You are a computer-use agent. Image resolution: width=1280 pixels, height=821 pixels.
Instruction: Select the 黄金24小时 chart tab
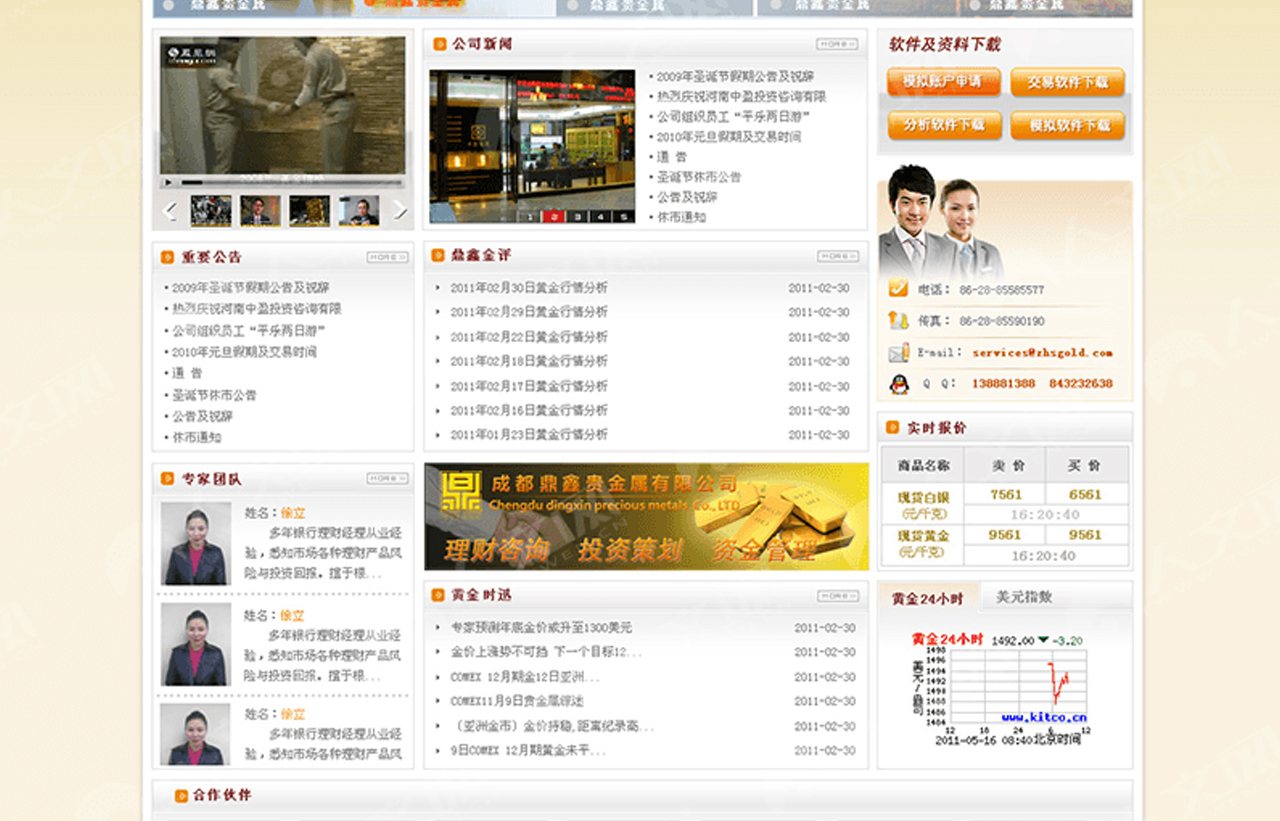[x=928, y=598]
